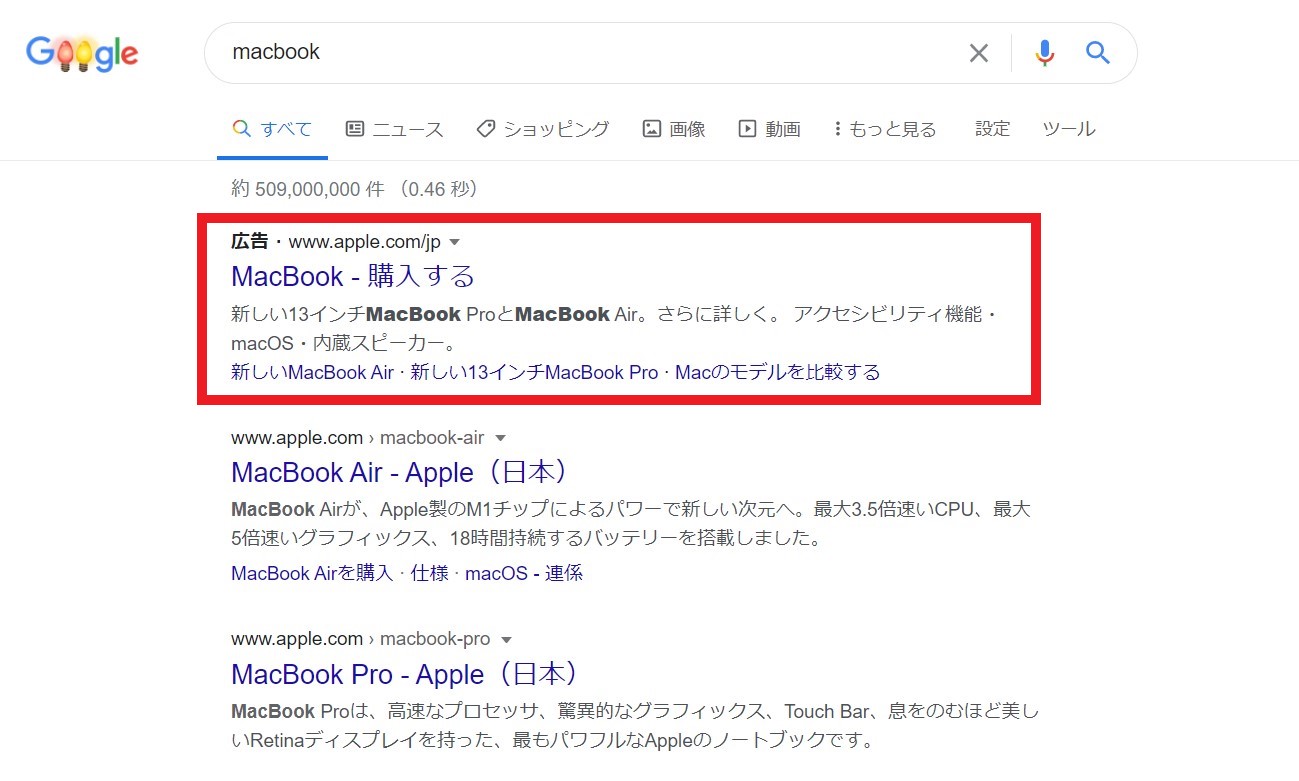Screen dimensions: 1299x781
Task: Open 設定 search settings
Action: pos(993,129)
